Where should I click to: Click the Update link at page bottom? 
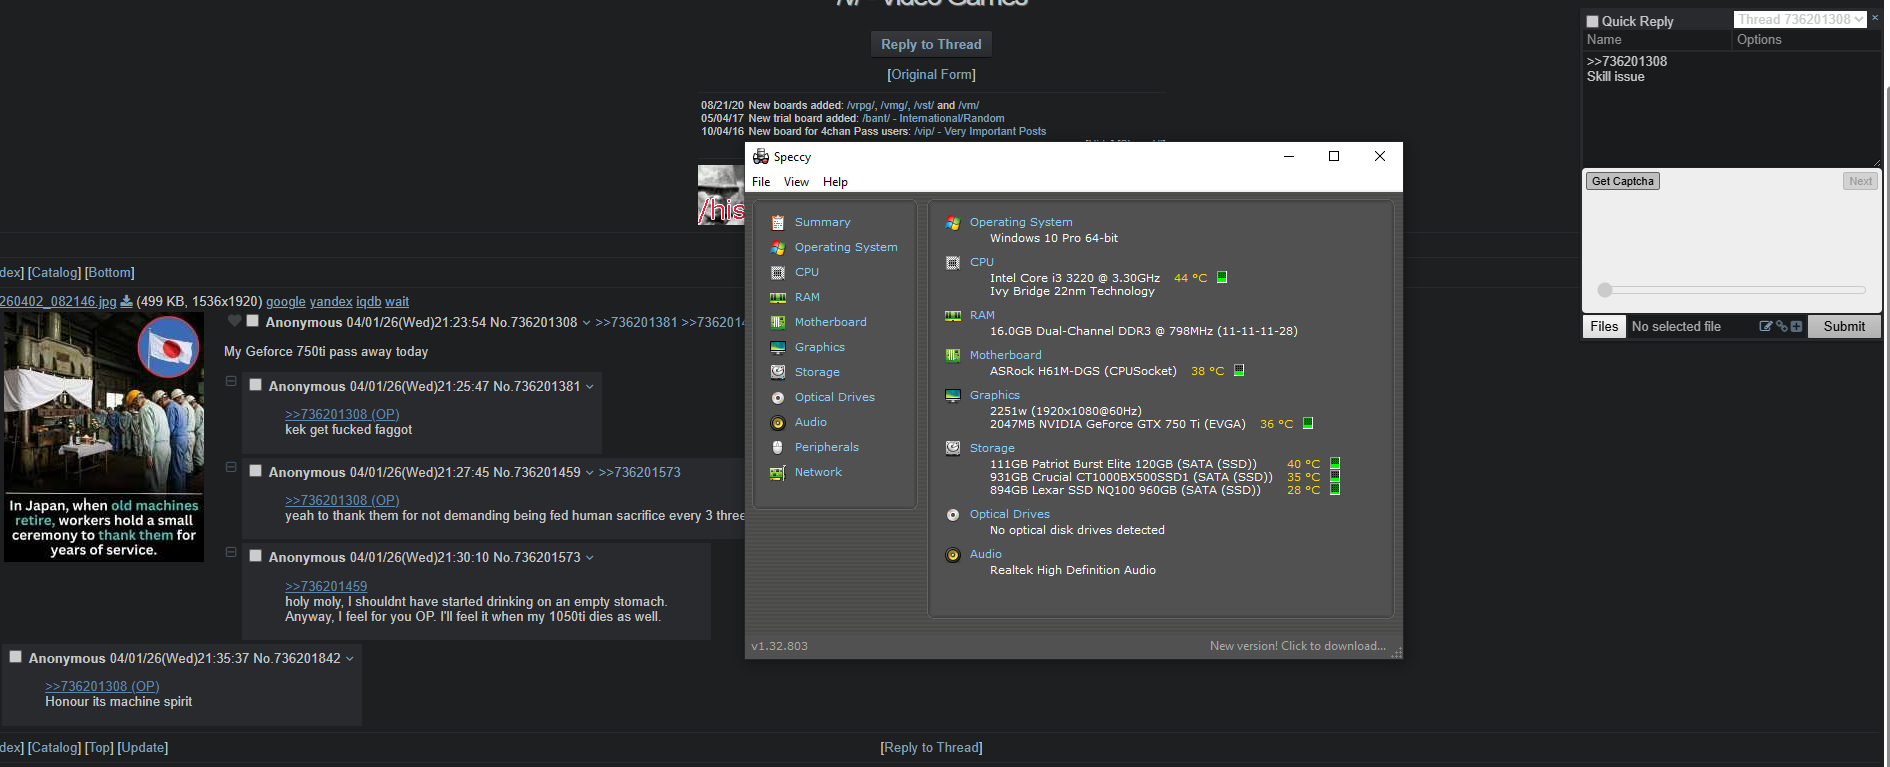142,747
